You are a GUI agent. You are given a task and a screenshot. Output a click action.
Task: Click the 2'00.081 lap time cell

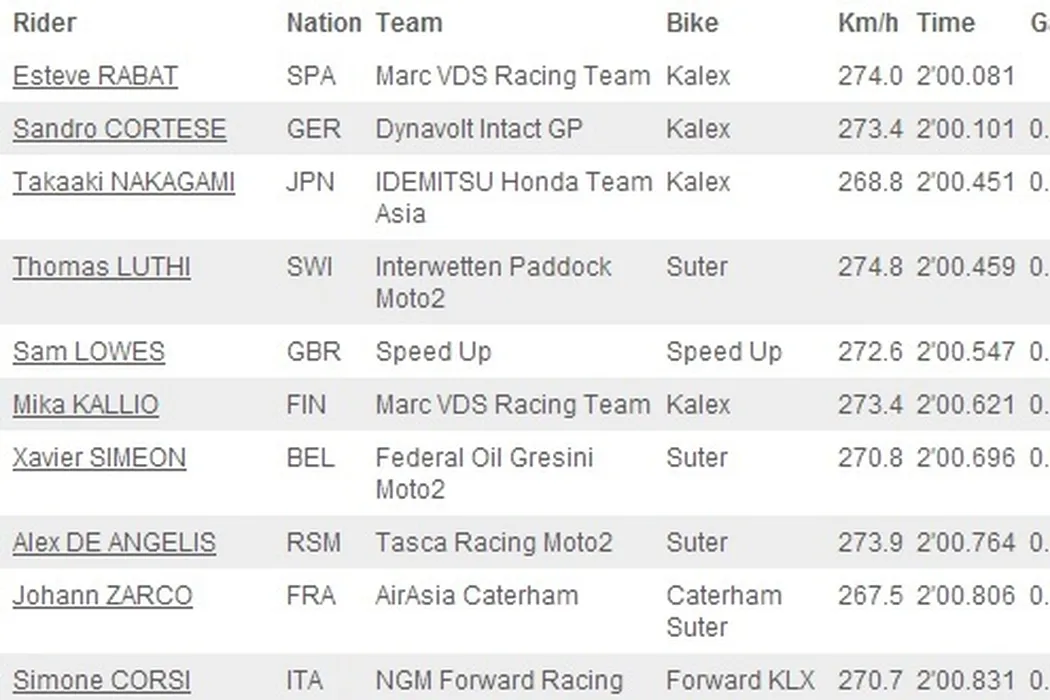click(965, 77)
